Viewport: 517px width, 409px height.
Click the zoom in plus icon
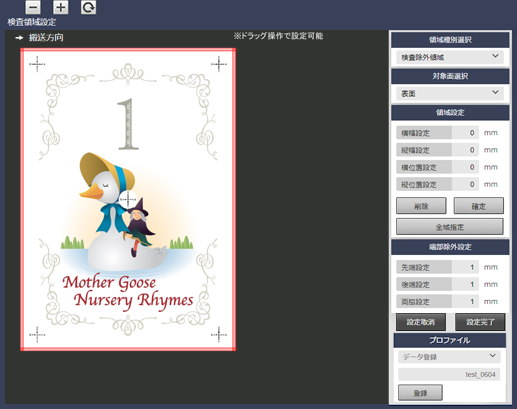[61, 7]
